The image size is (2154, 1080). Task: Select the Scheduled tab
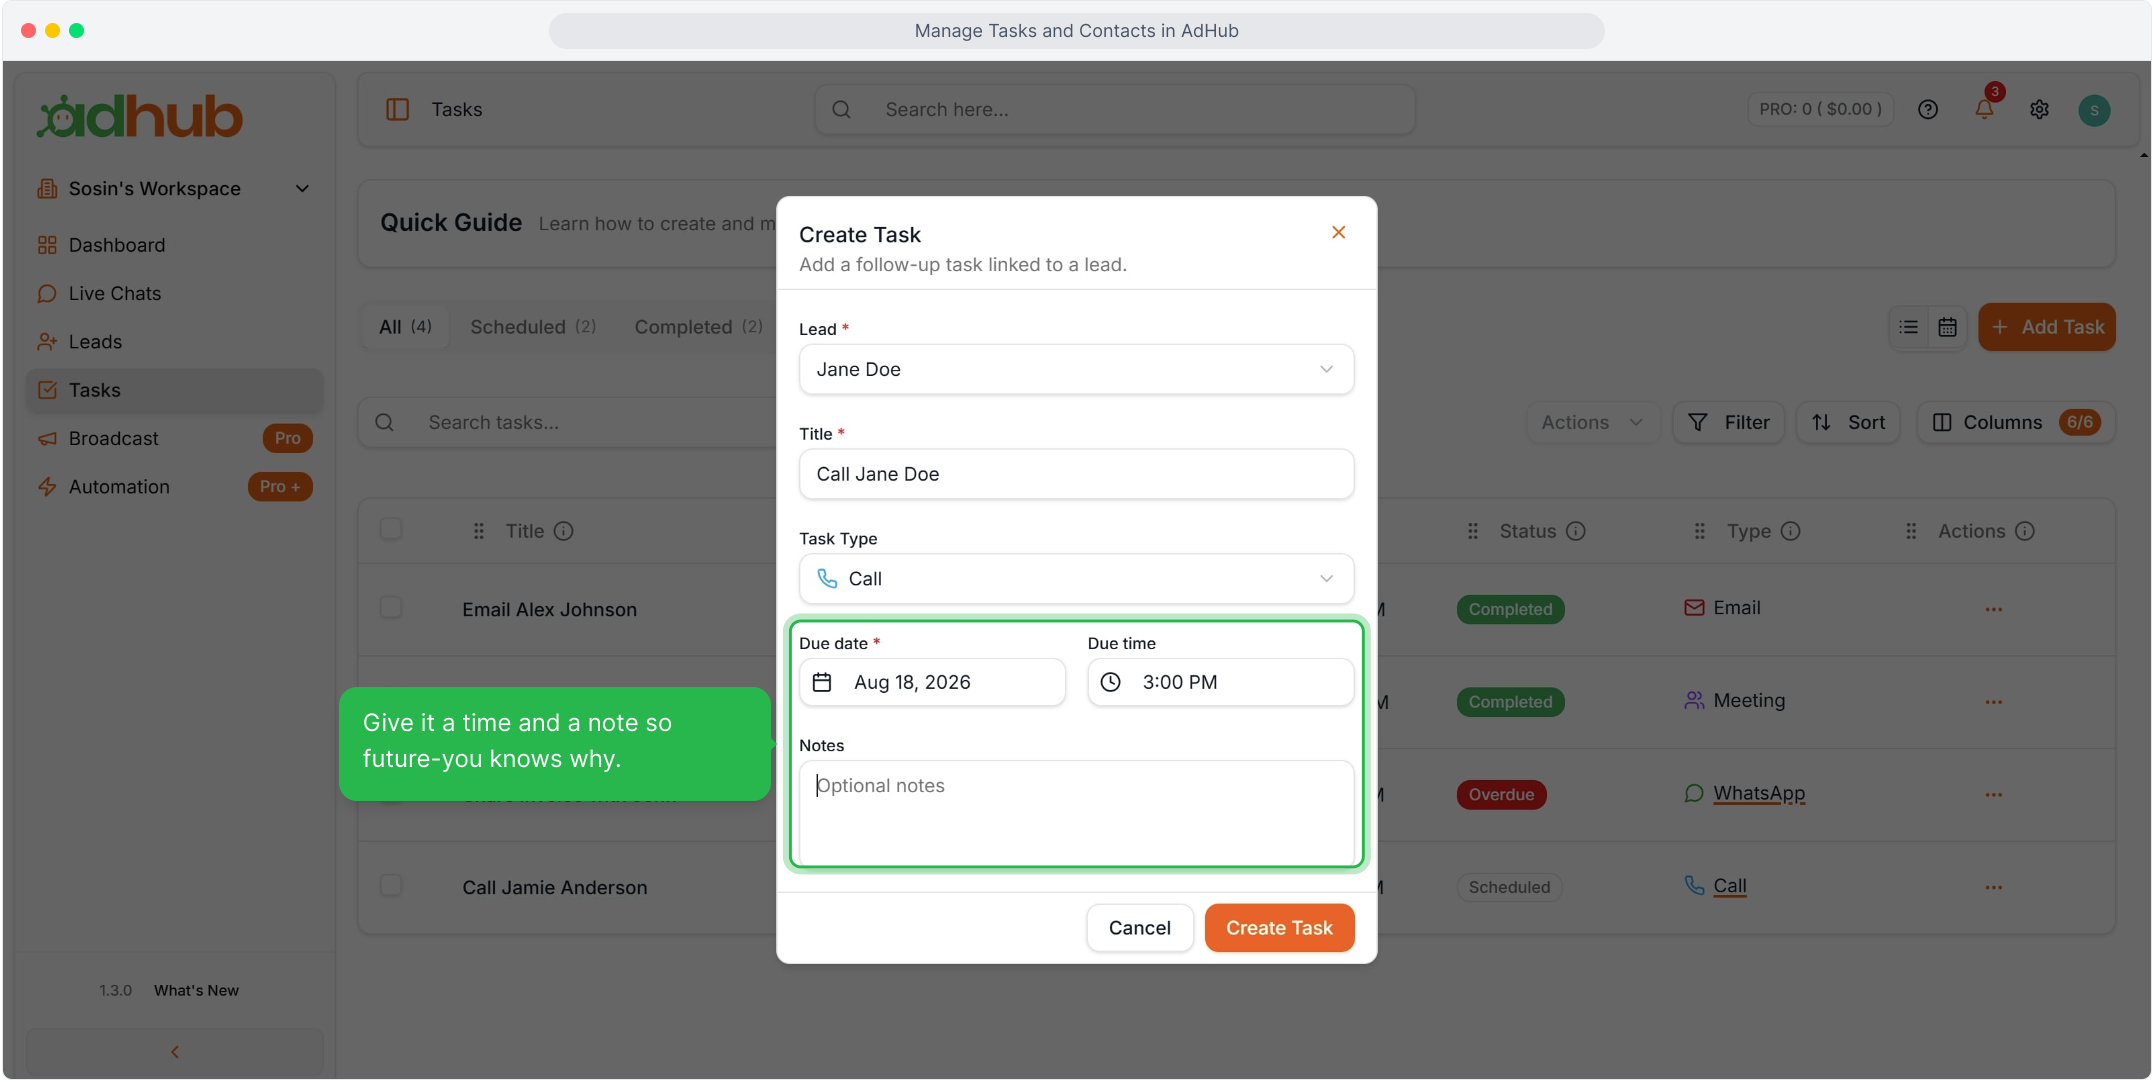click(x=533, y=327)
